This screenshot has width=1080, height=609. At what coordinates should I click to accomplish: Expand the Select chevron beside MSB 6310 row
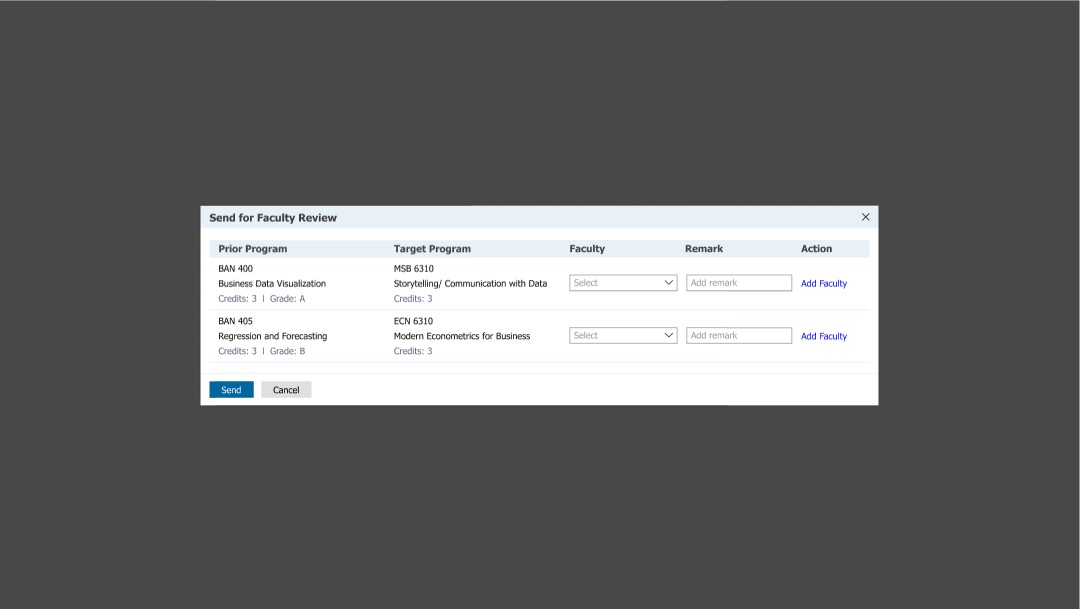(668, 282)
